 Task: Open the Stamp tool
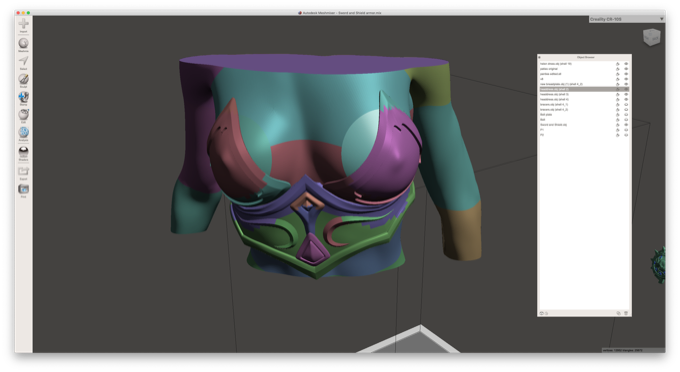[23, 97]
